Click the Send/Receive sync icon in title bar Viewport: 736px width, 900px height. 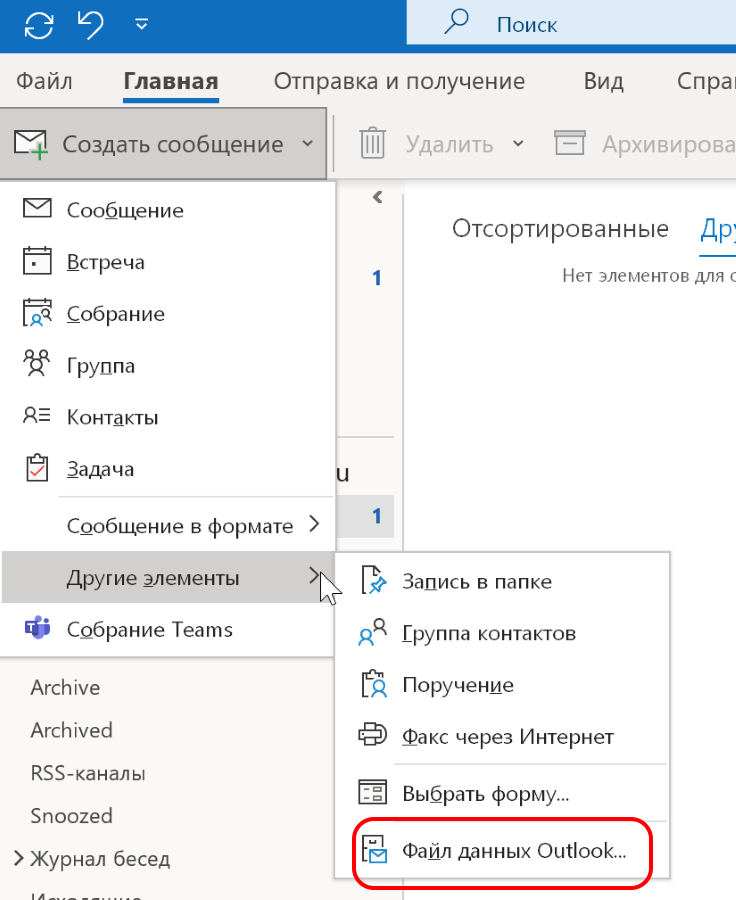click(38, 25)
